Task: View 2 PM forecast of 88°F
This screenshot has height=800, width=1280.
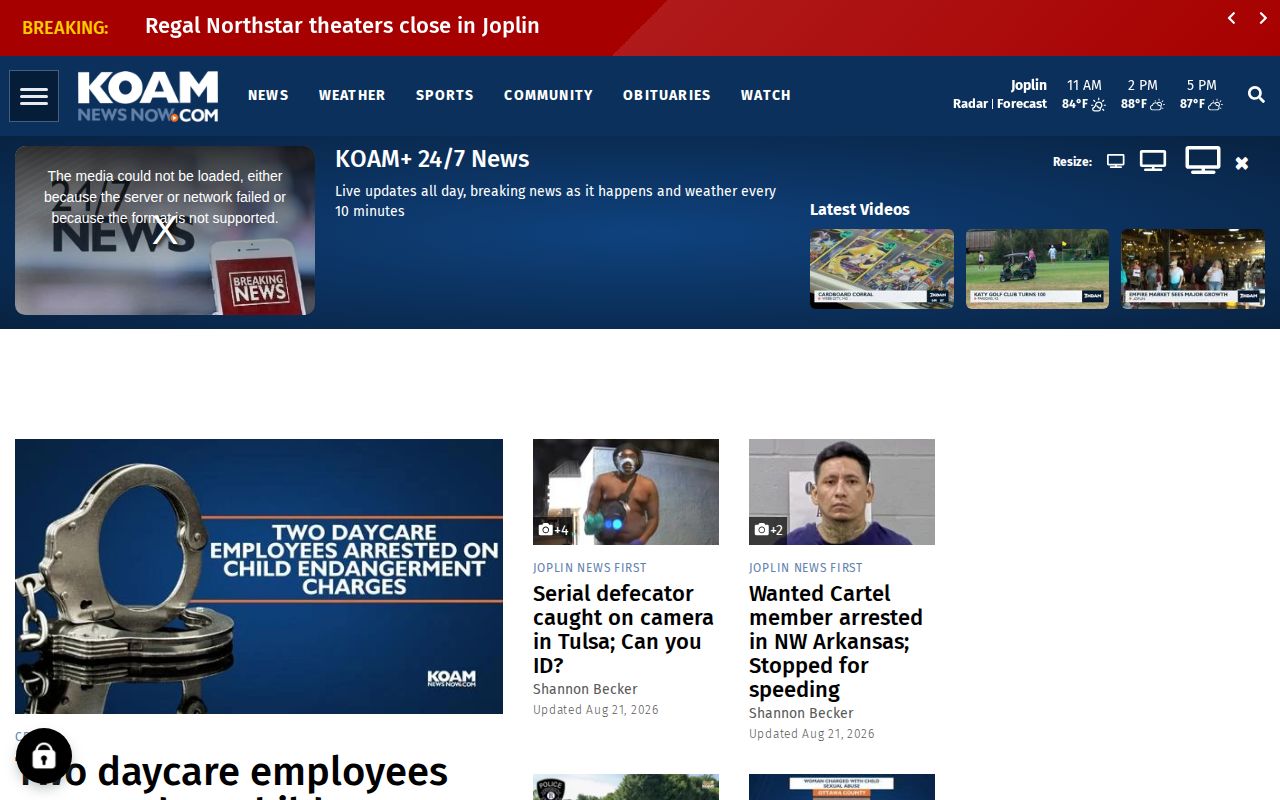Action: (1142, 95)
